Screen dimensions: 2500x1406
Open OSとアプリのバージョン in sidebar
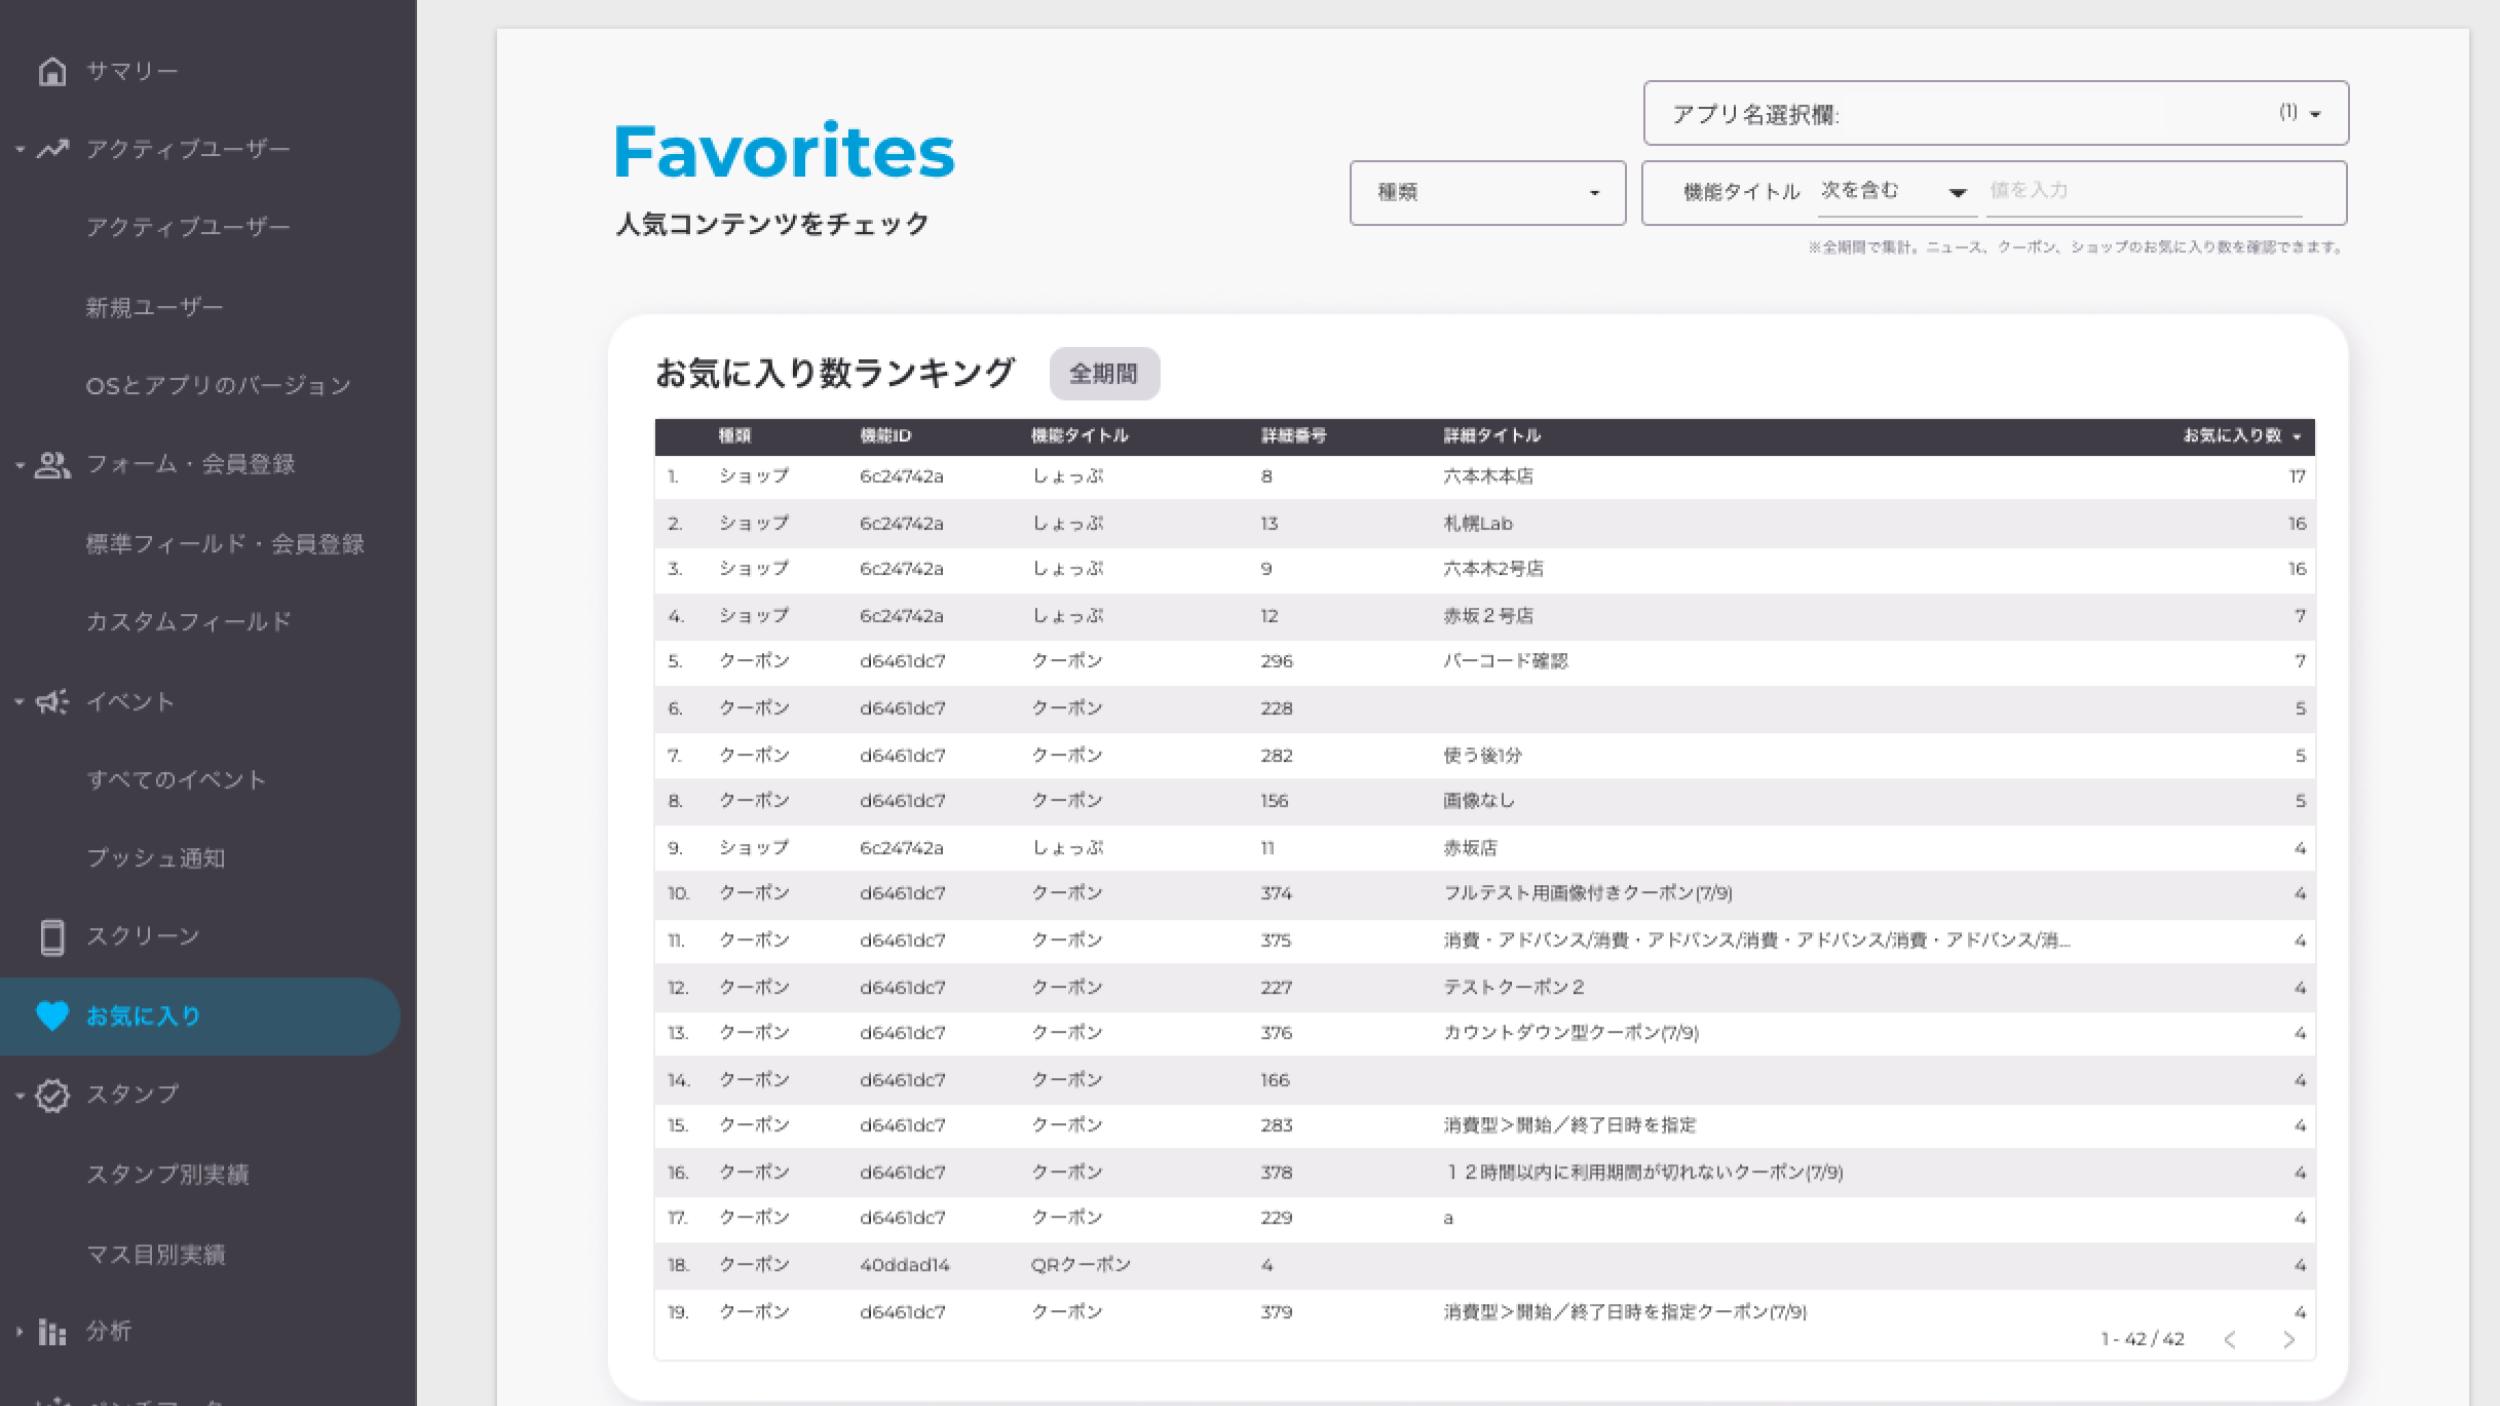pos(219,385)
